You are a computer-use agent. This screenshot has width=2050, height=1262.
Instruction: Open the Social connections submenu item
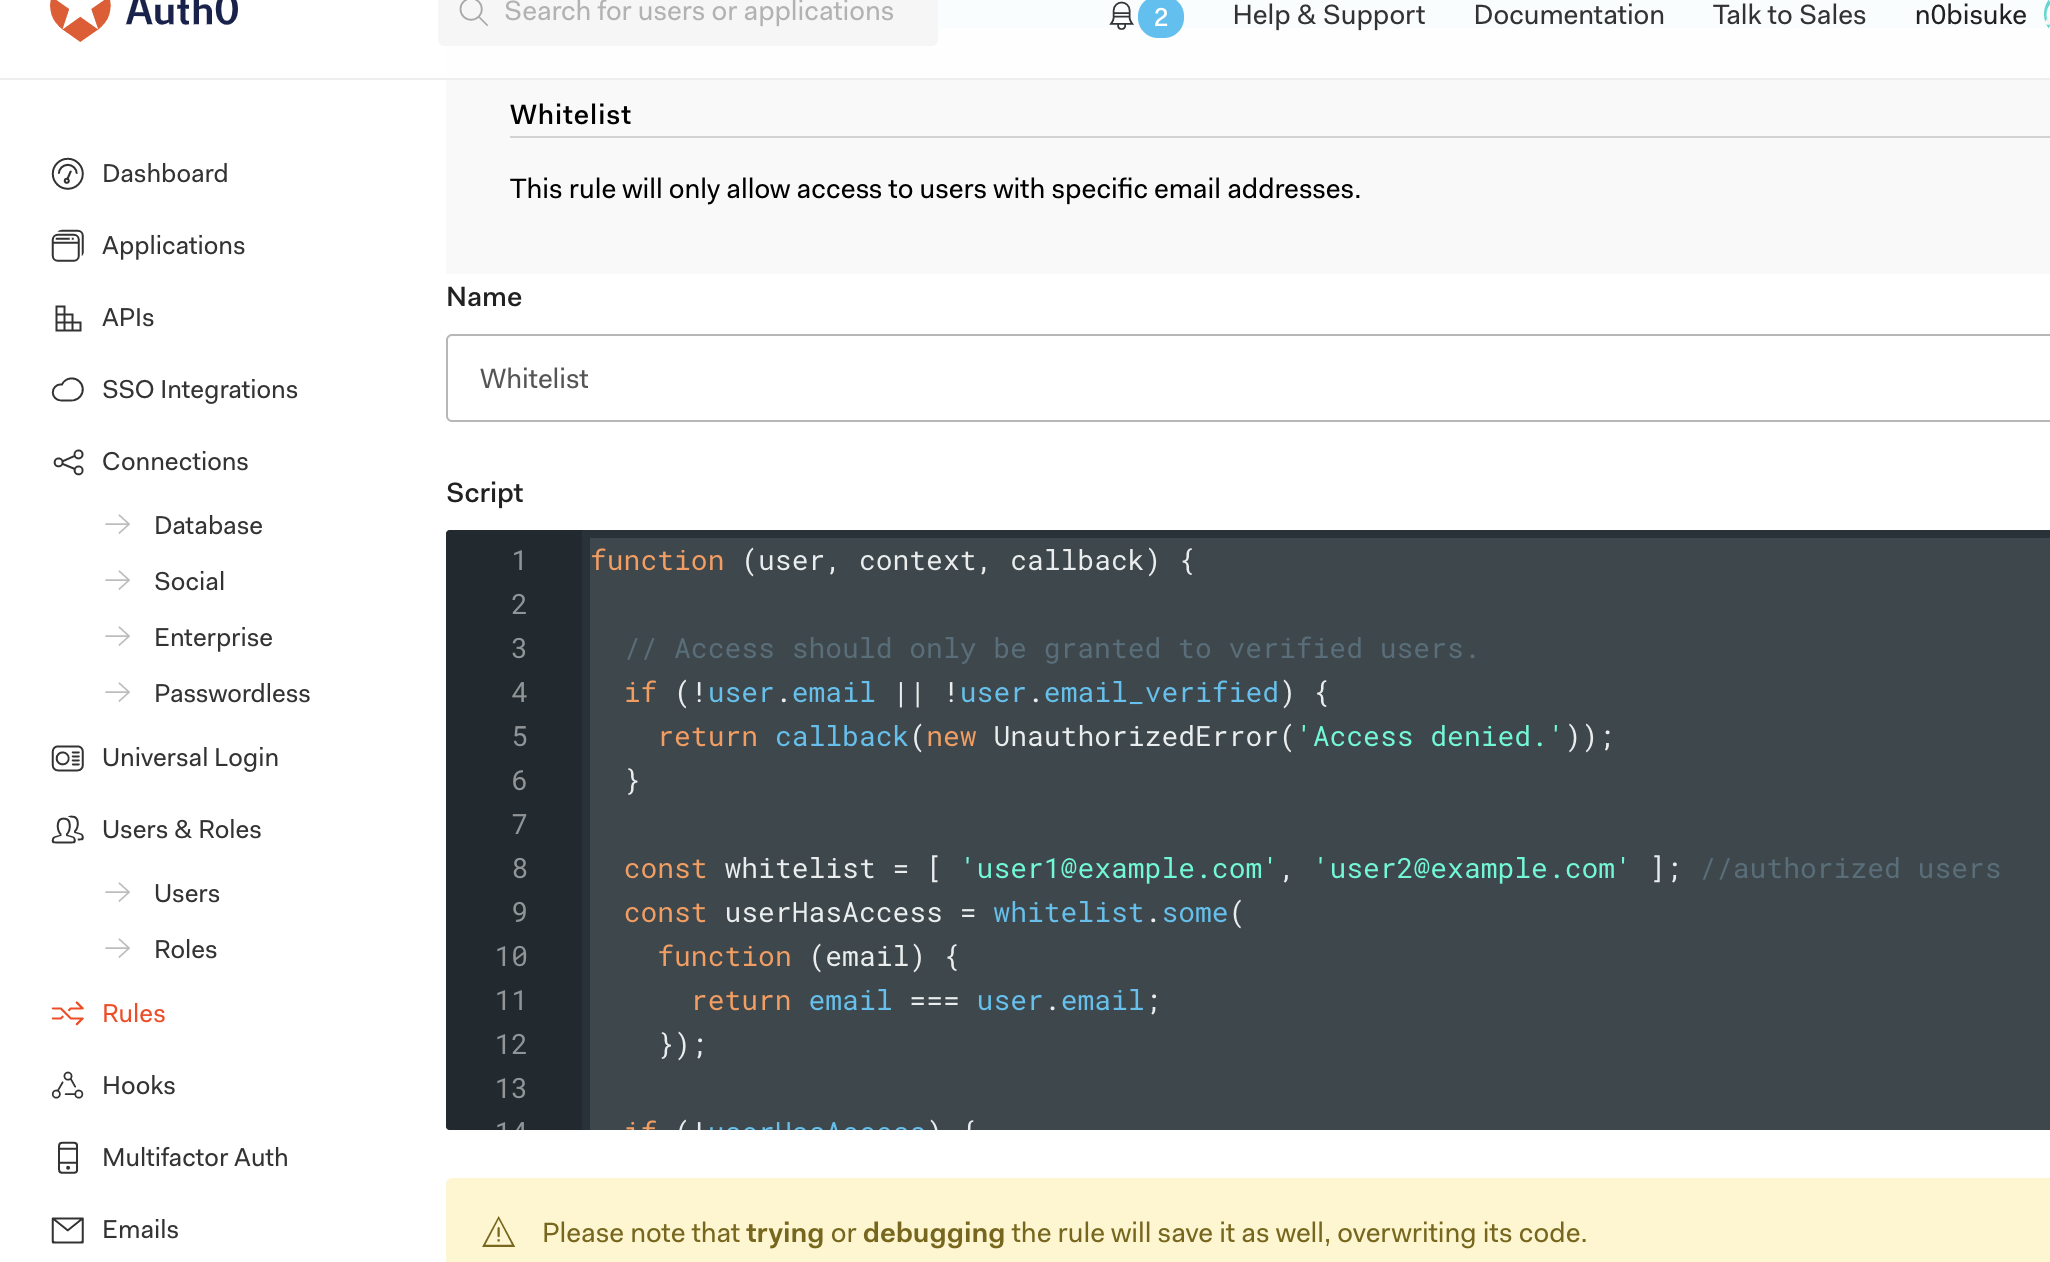[189, 582]
